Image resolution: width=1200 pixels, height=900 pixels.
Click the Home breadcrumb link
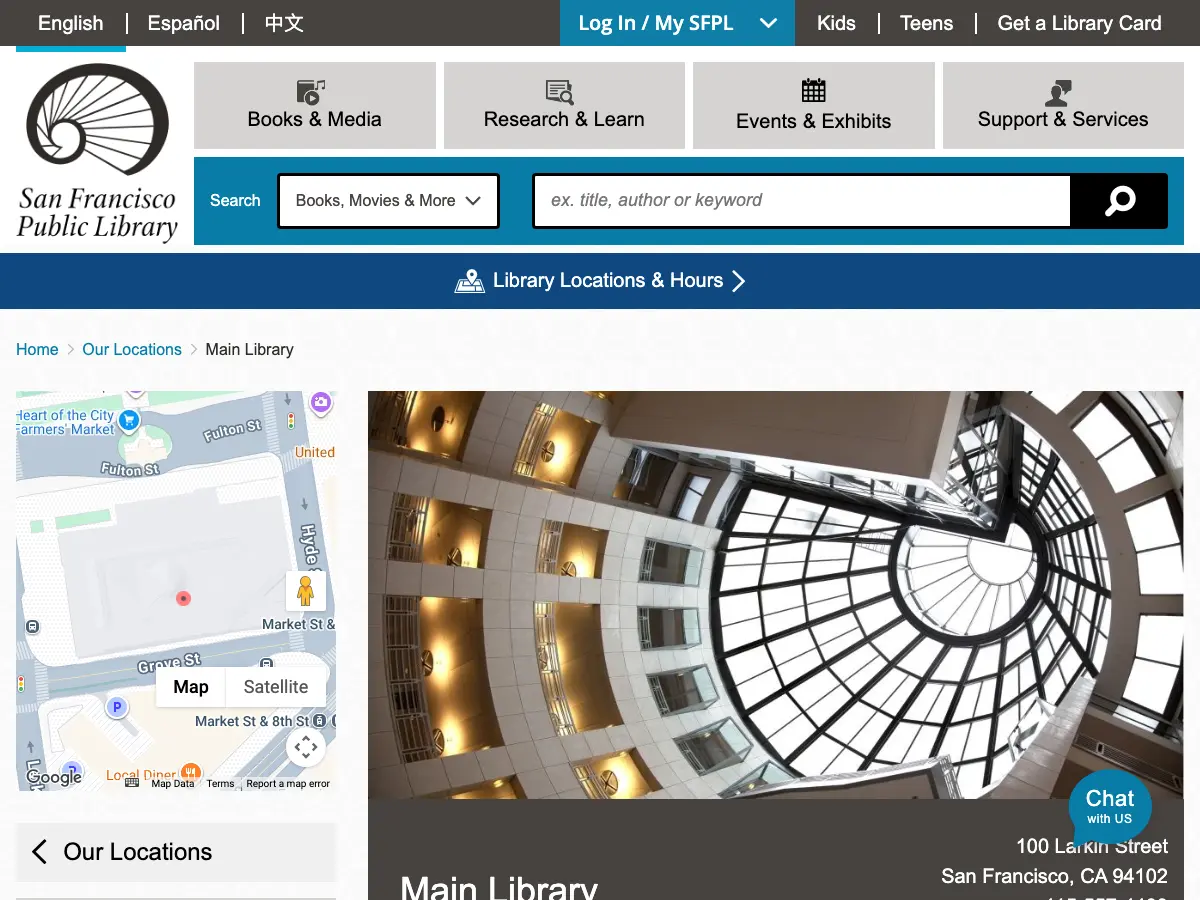pos(37,349)
